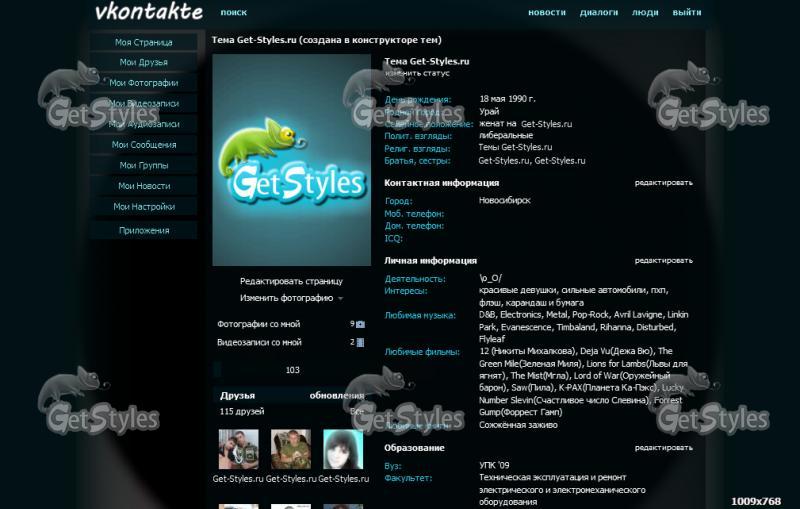Click либеральные political views link
The height and width of the screenshot is (509, 800).
[x=506, y=136]
